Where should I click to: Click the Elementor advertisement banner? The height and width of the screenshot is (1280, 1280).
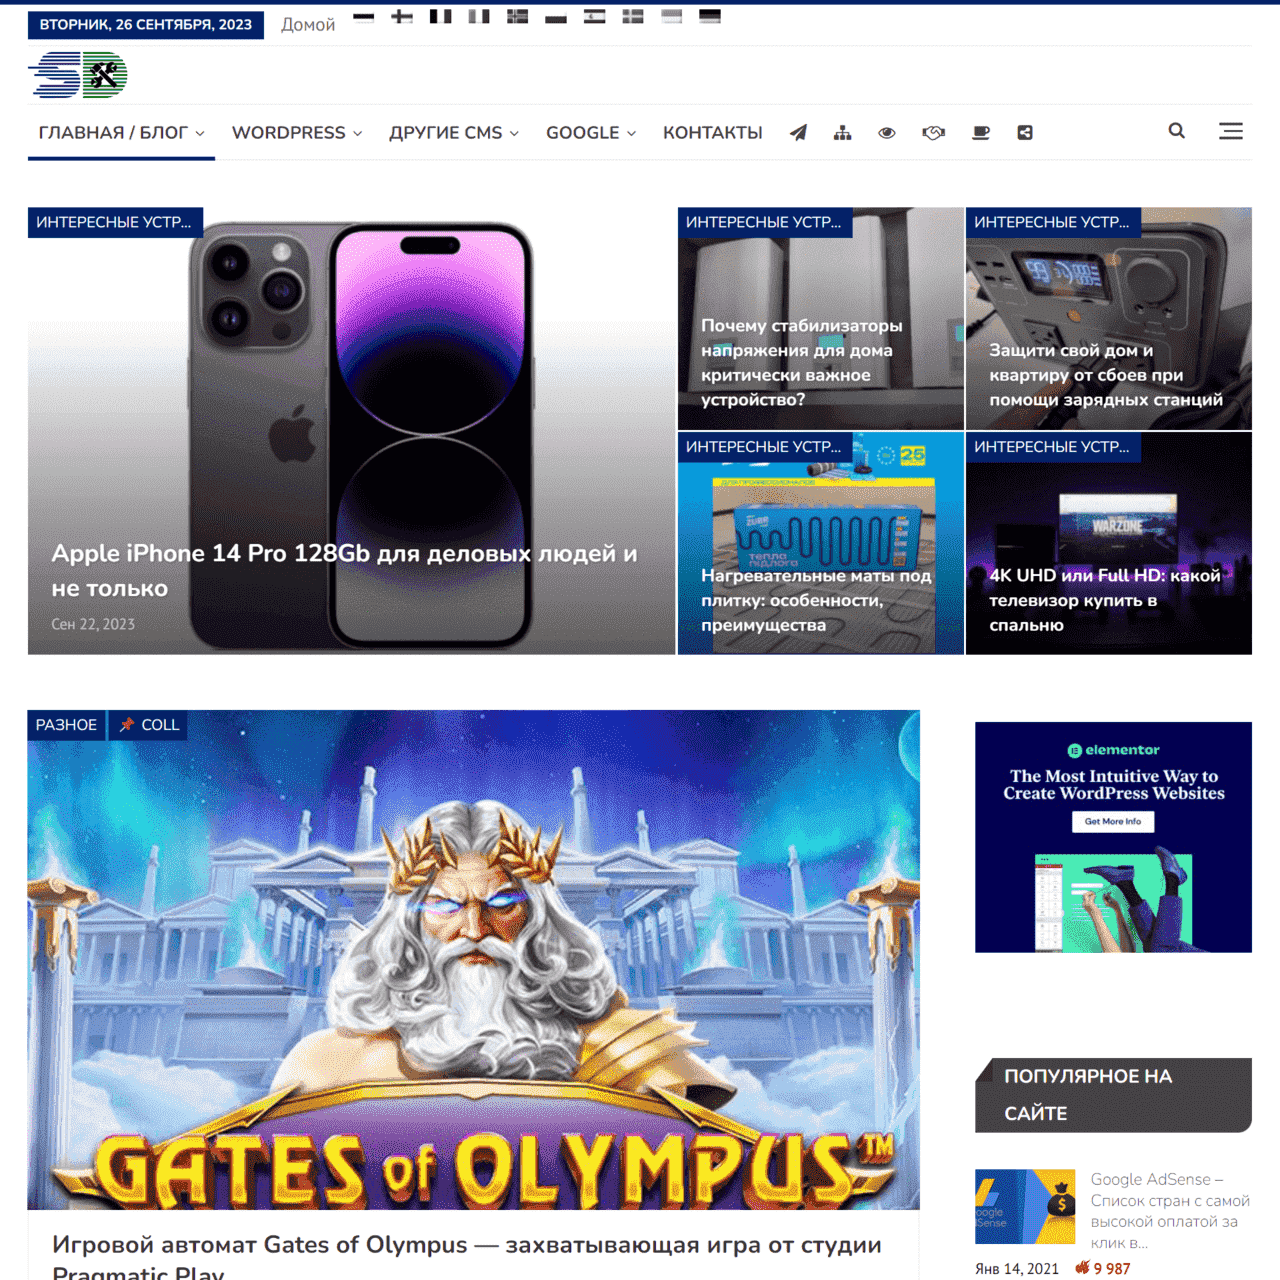click(1113, 837)
